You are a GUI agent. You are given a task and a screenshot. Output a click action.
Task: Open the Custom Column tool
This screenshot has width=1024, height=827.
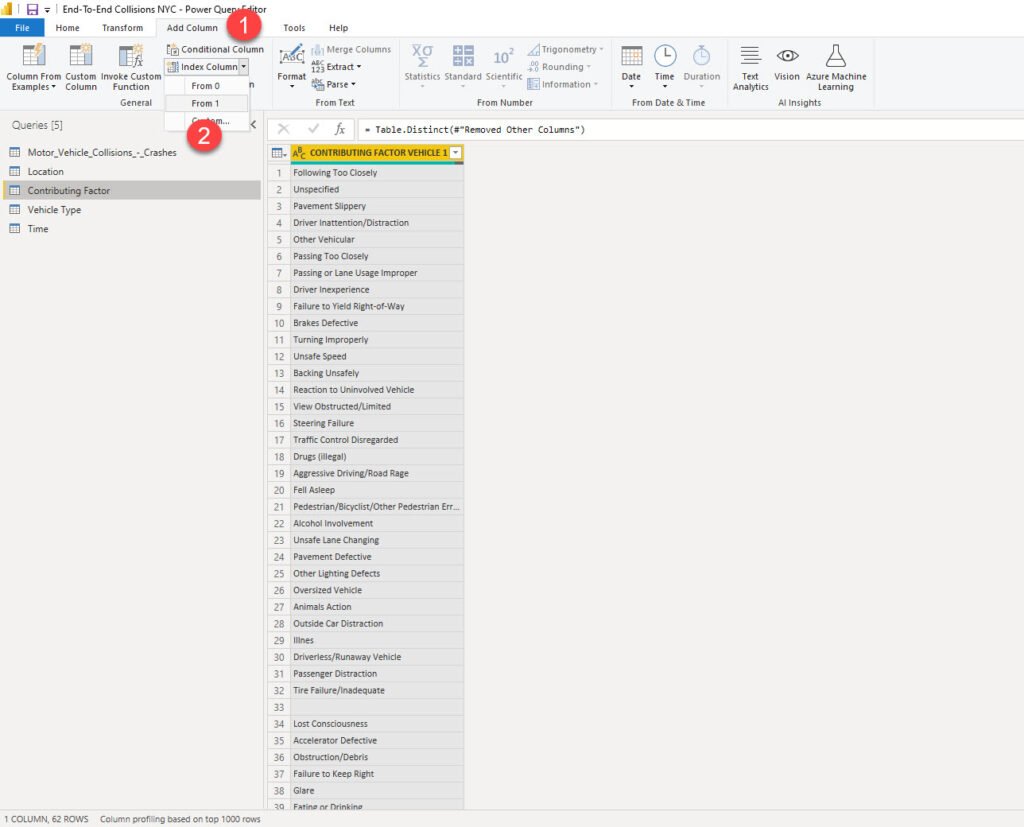81,67
